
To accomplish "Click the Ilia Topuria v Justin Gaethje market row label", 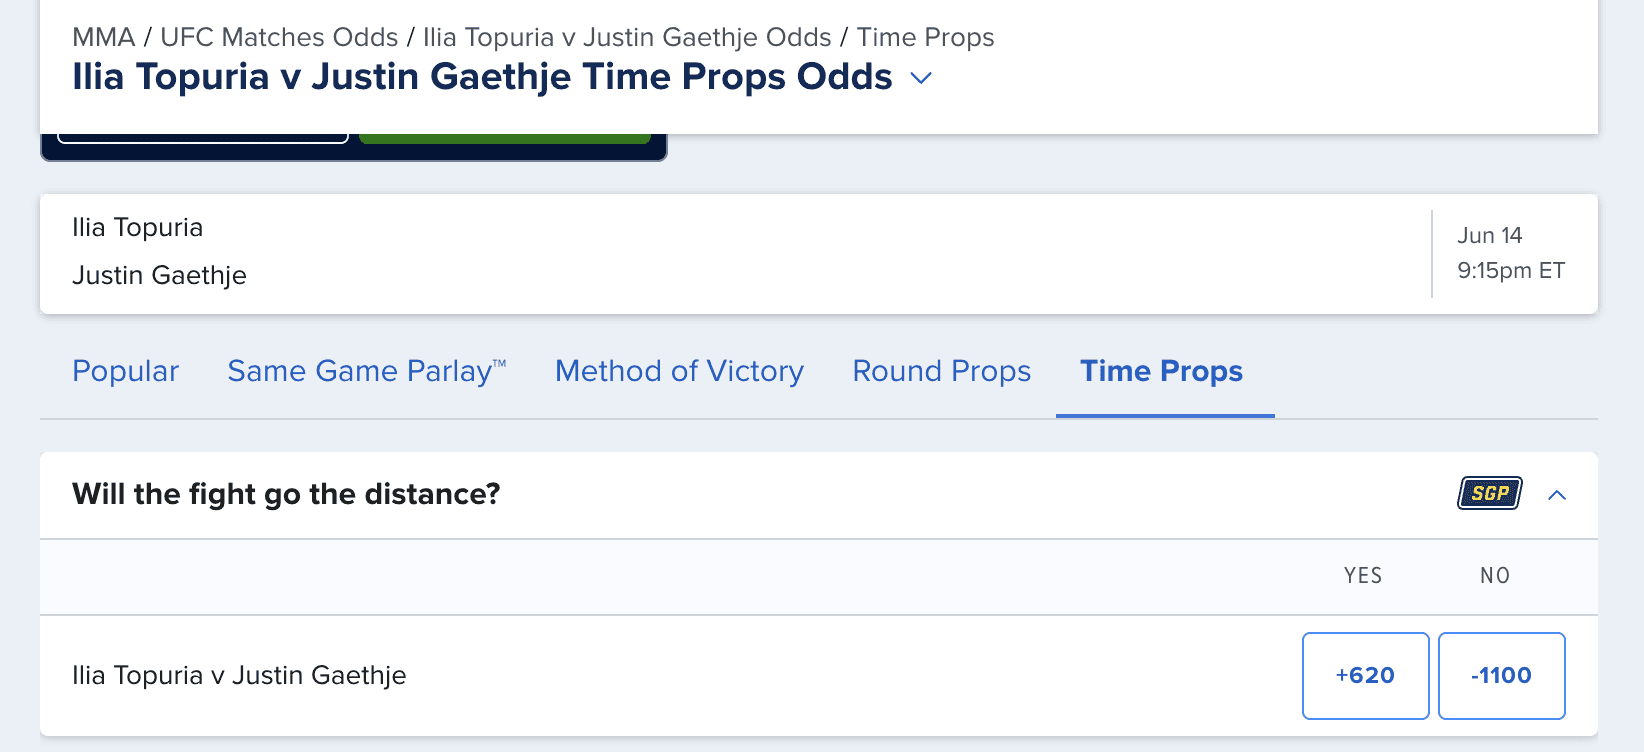I will coord(239,675).
